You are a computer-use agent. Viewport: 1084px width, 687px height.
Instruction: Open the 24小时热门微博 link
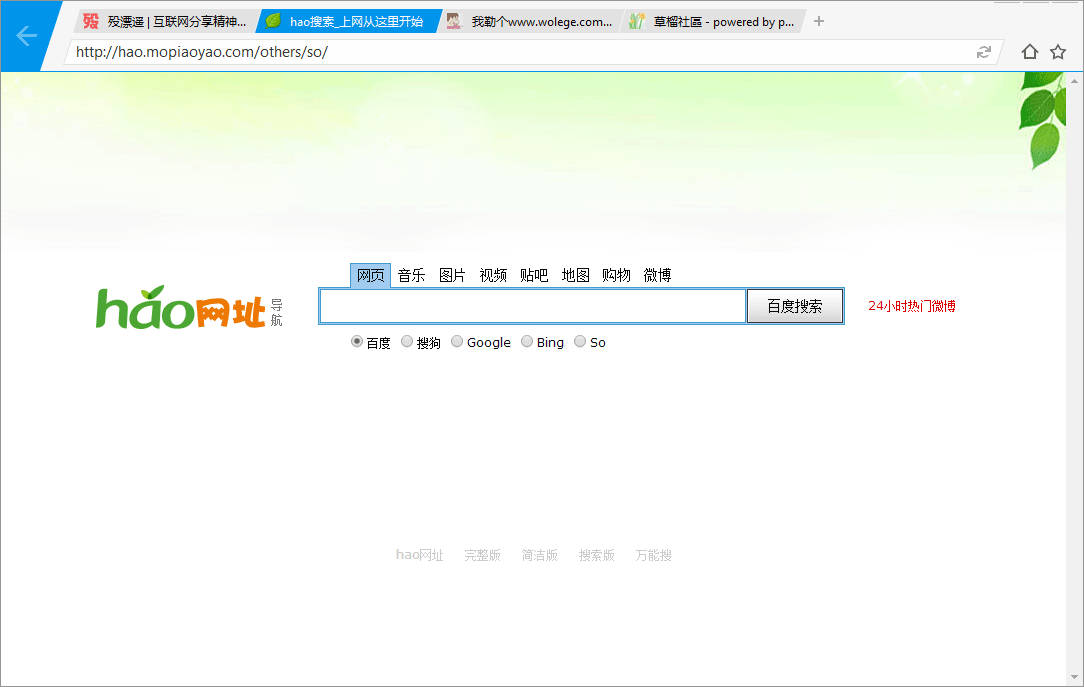pyautogui.click(x=912, y=306)
